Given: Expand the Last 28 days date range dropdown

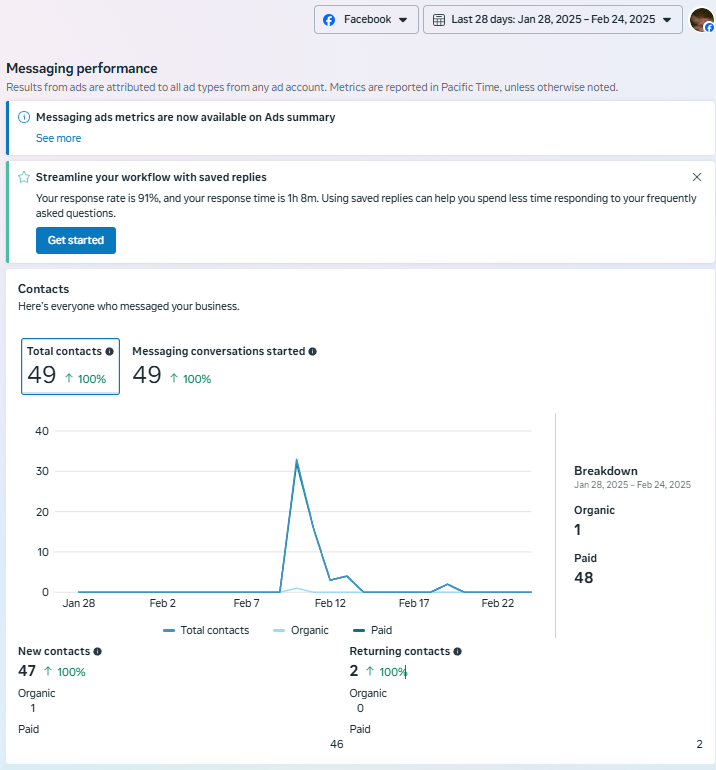Looking at the screenshot, I should coord(553,20).
